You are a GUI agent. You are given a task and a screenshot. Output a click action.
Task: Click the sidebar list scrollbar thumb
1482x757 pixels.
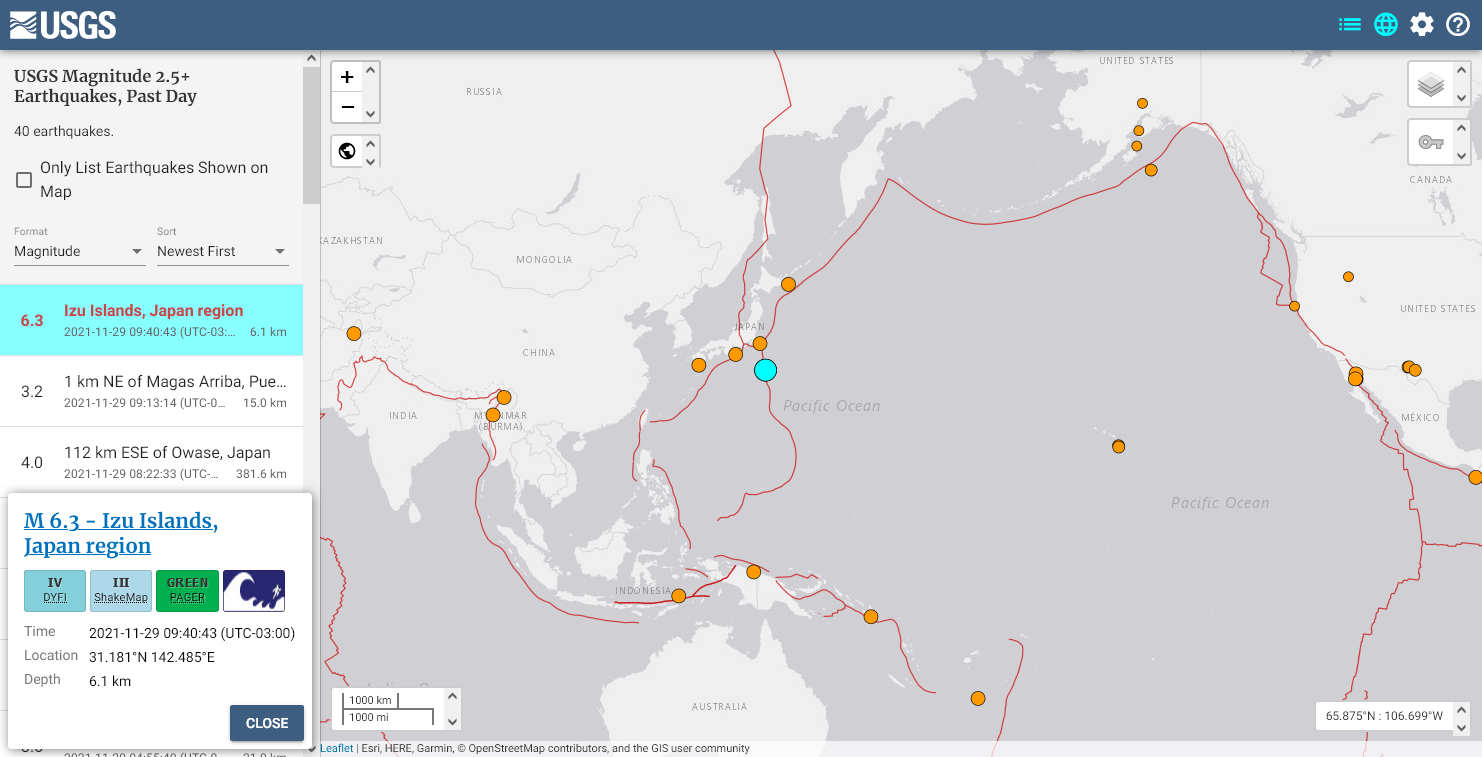(x=311, y=135)
